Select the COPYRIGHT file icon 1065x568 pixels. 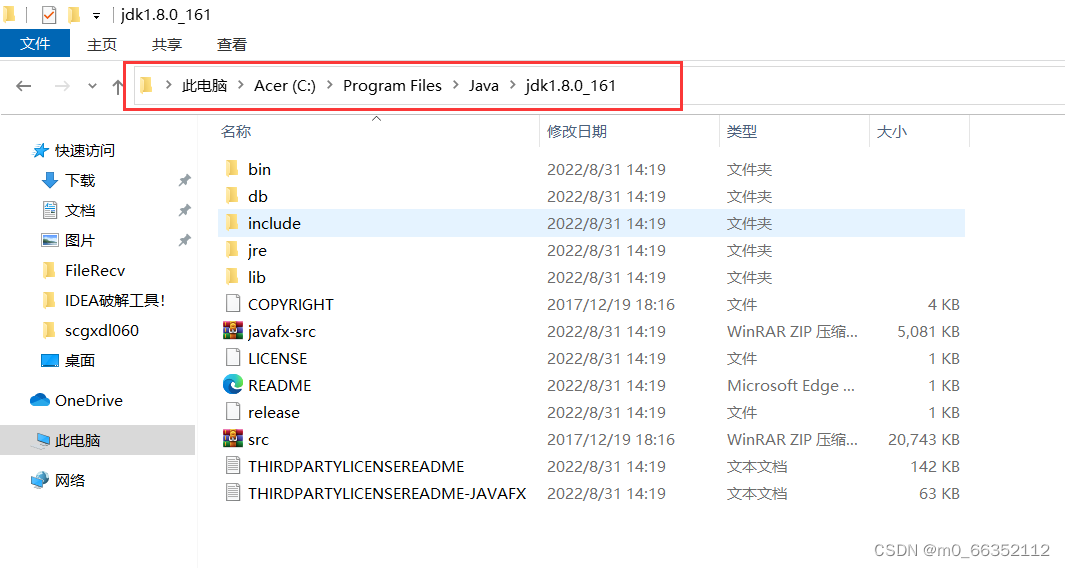click(x=232, y=304)
